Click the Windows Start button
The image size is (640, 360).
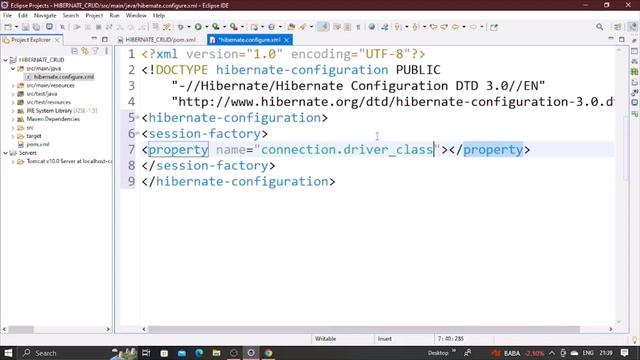click(x=8, y=353)
